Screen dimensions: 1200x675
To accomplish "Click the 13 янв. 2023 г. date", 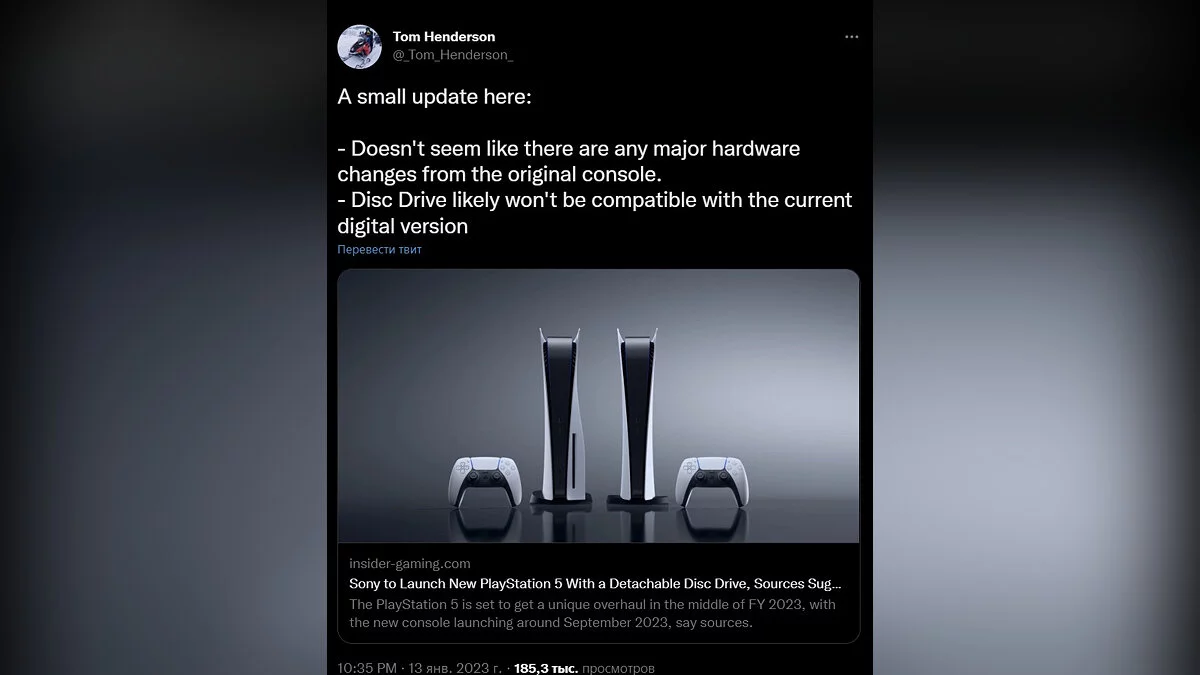I will [457, 667].
